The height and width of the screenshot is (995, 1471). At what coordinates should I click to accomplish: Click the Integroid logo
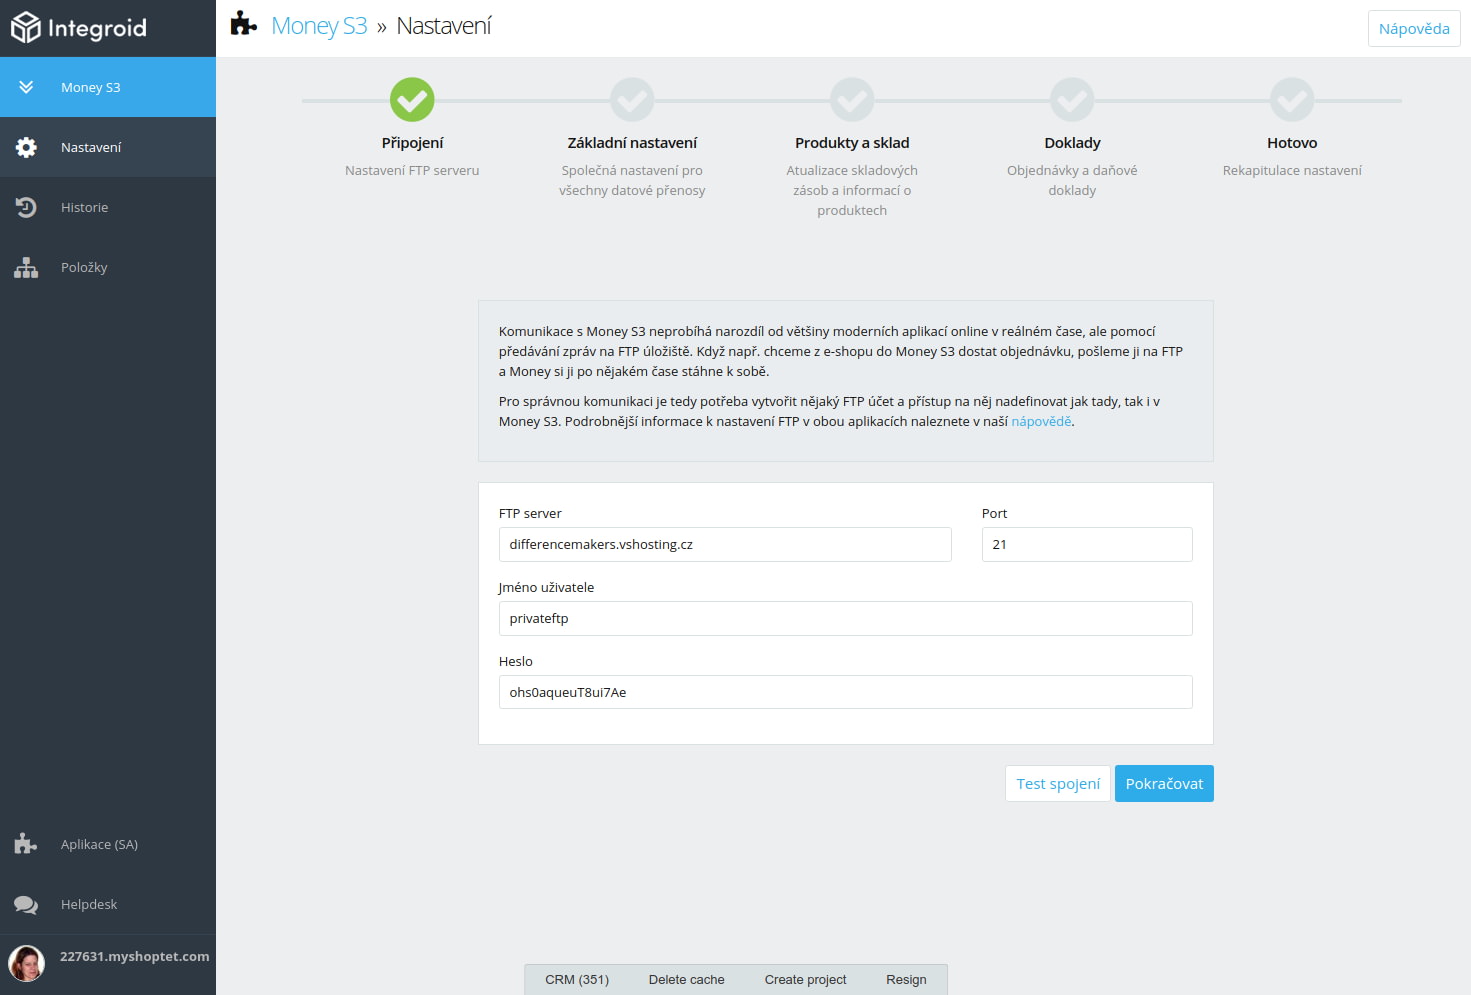79,28
